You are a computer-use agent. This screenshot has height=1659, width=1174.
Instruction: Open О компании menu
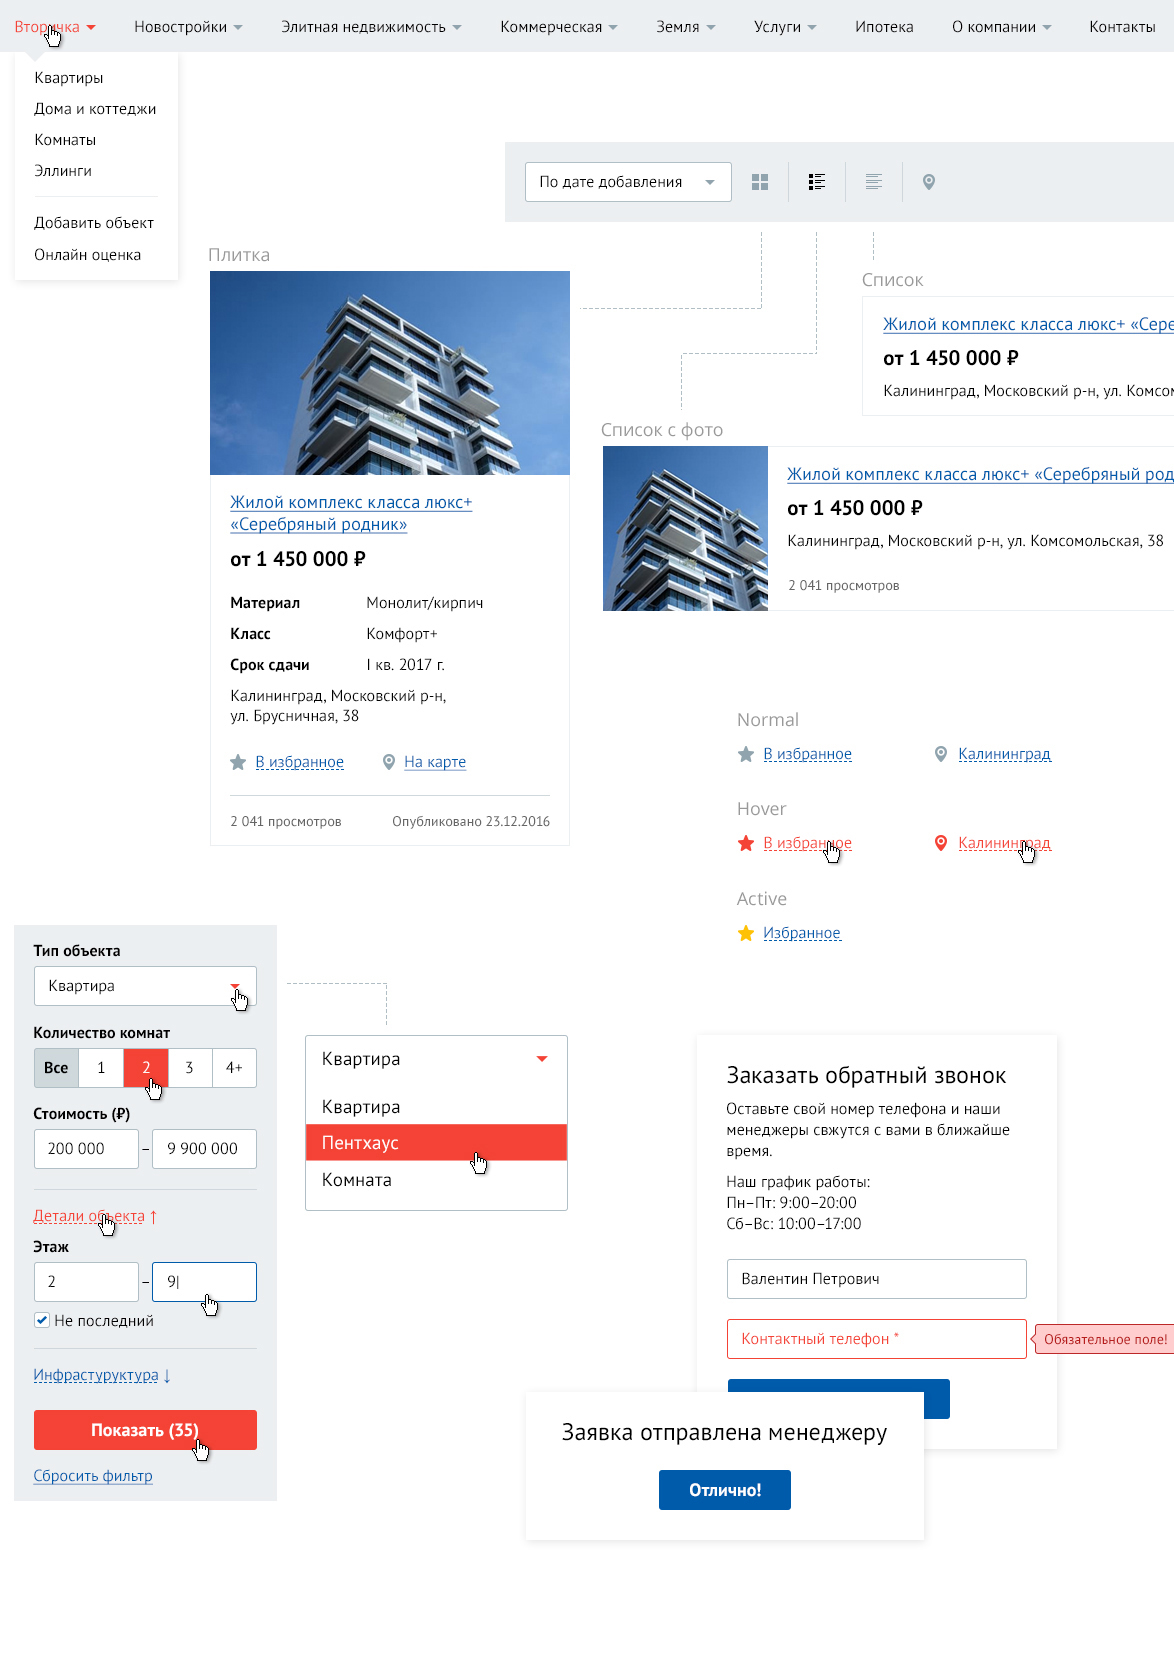(1001, 27)
